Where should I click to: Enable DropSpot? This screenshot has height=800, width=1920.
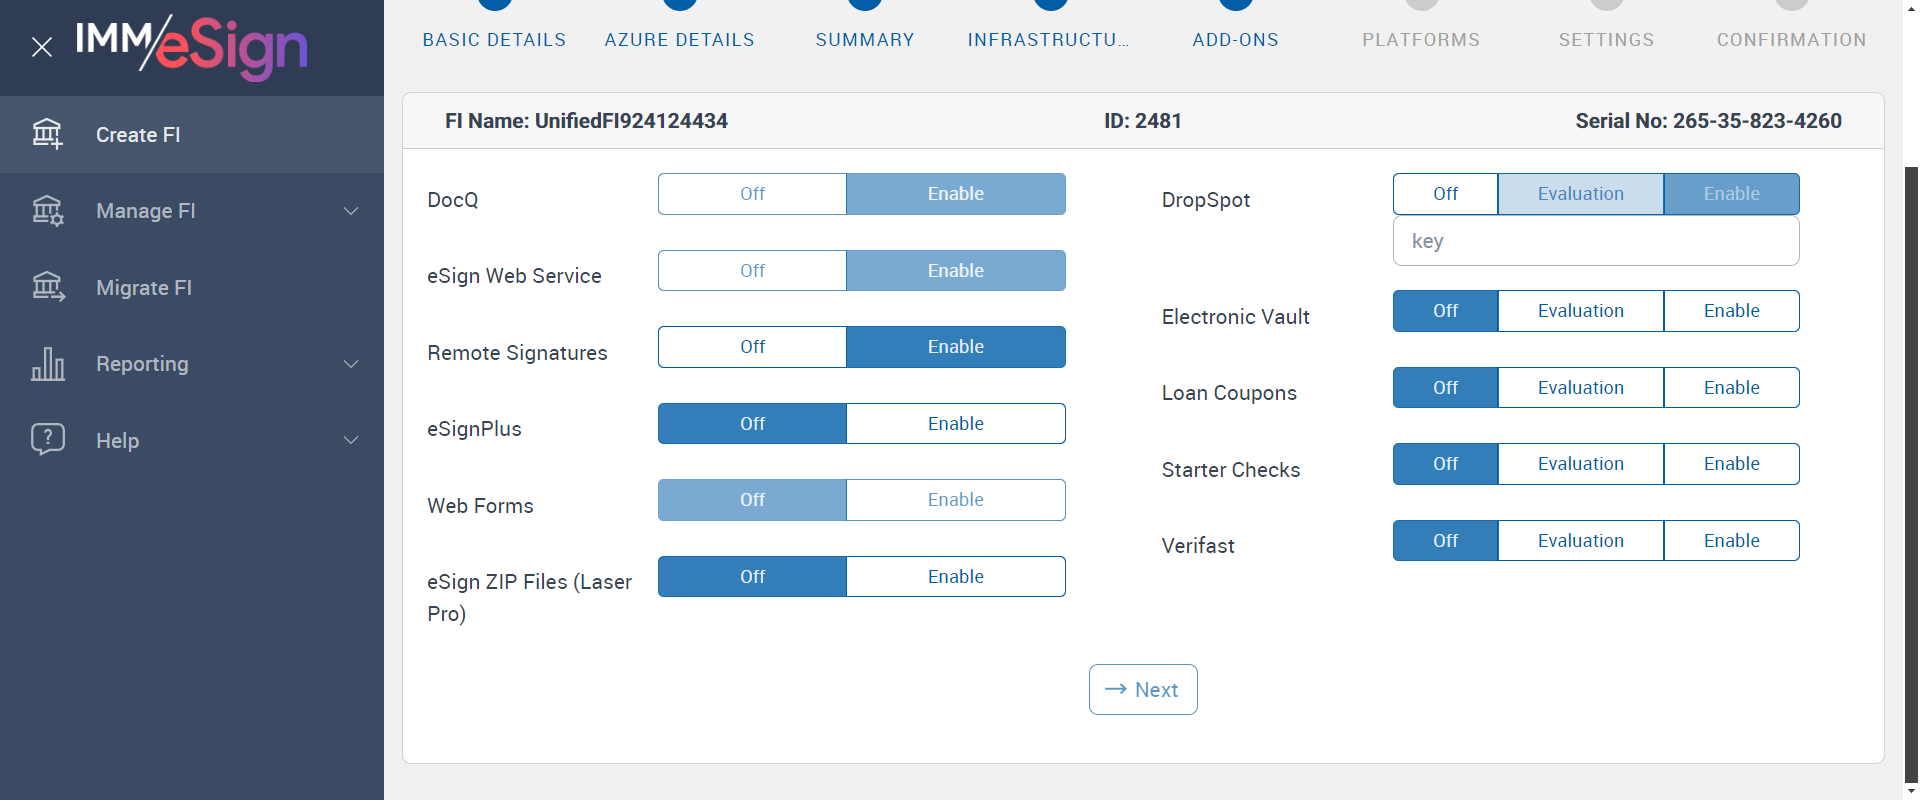(1732, 194)
